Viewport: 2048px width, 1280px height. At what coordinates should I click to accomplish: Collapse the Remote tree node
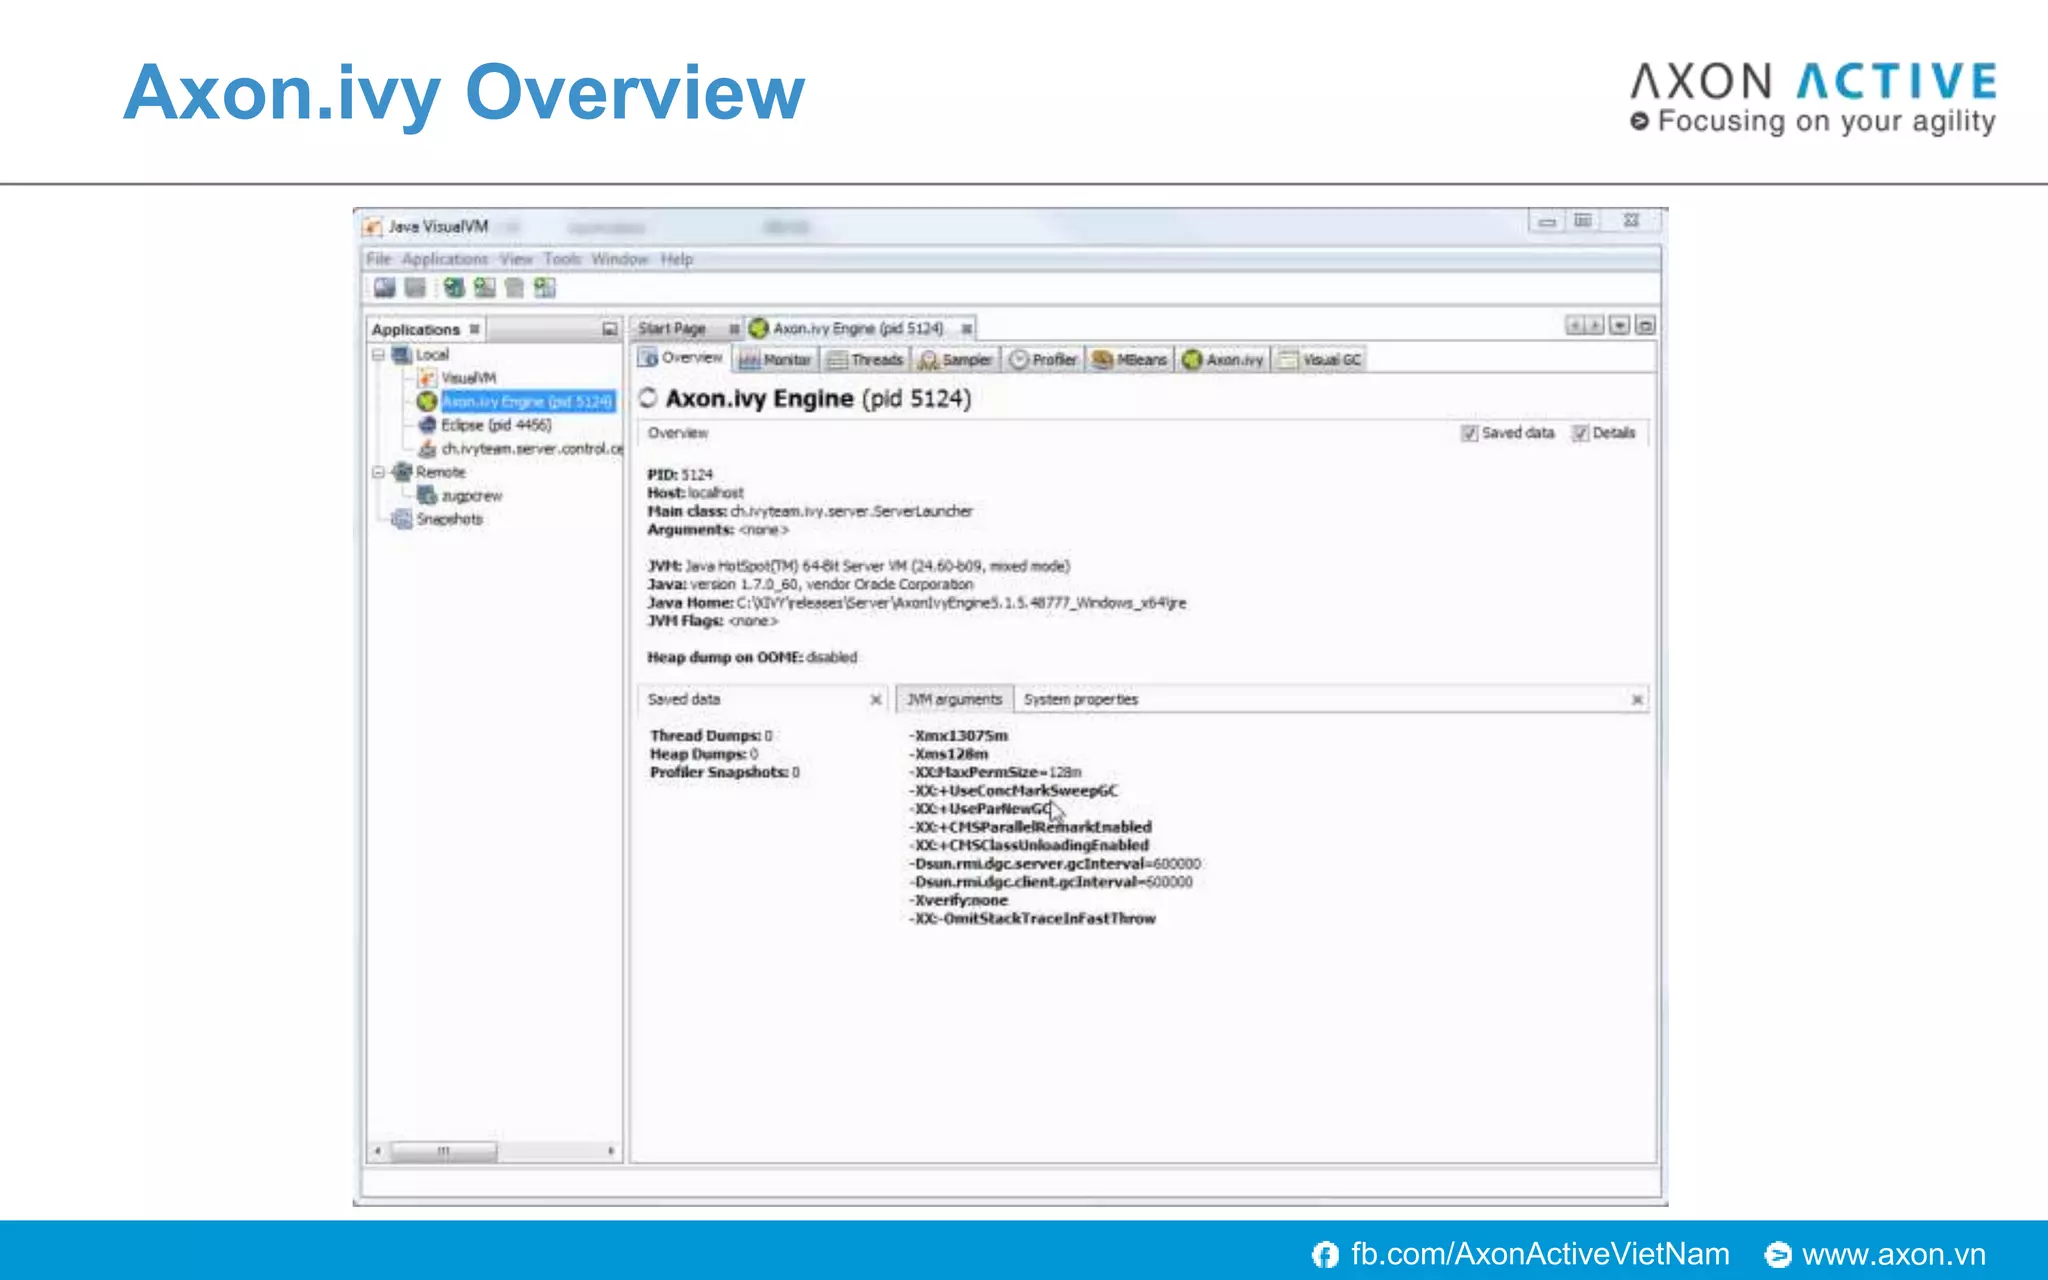tap(378, 472)
